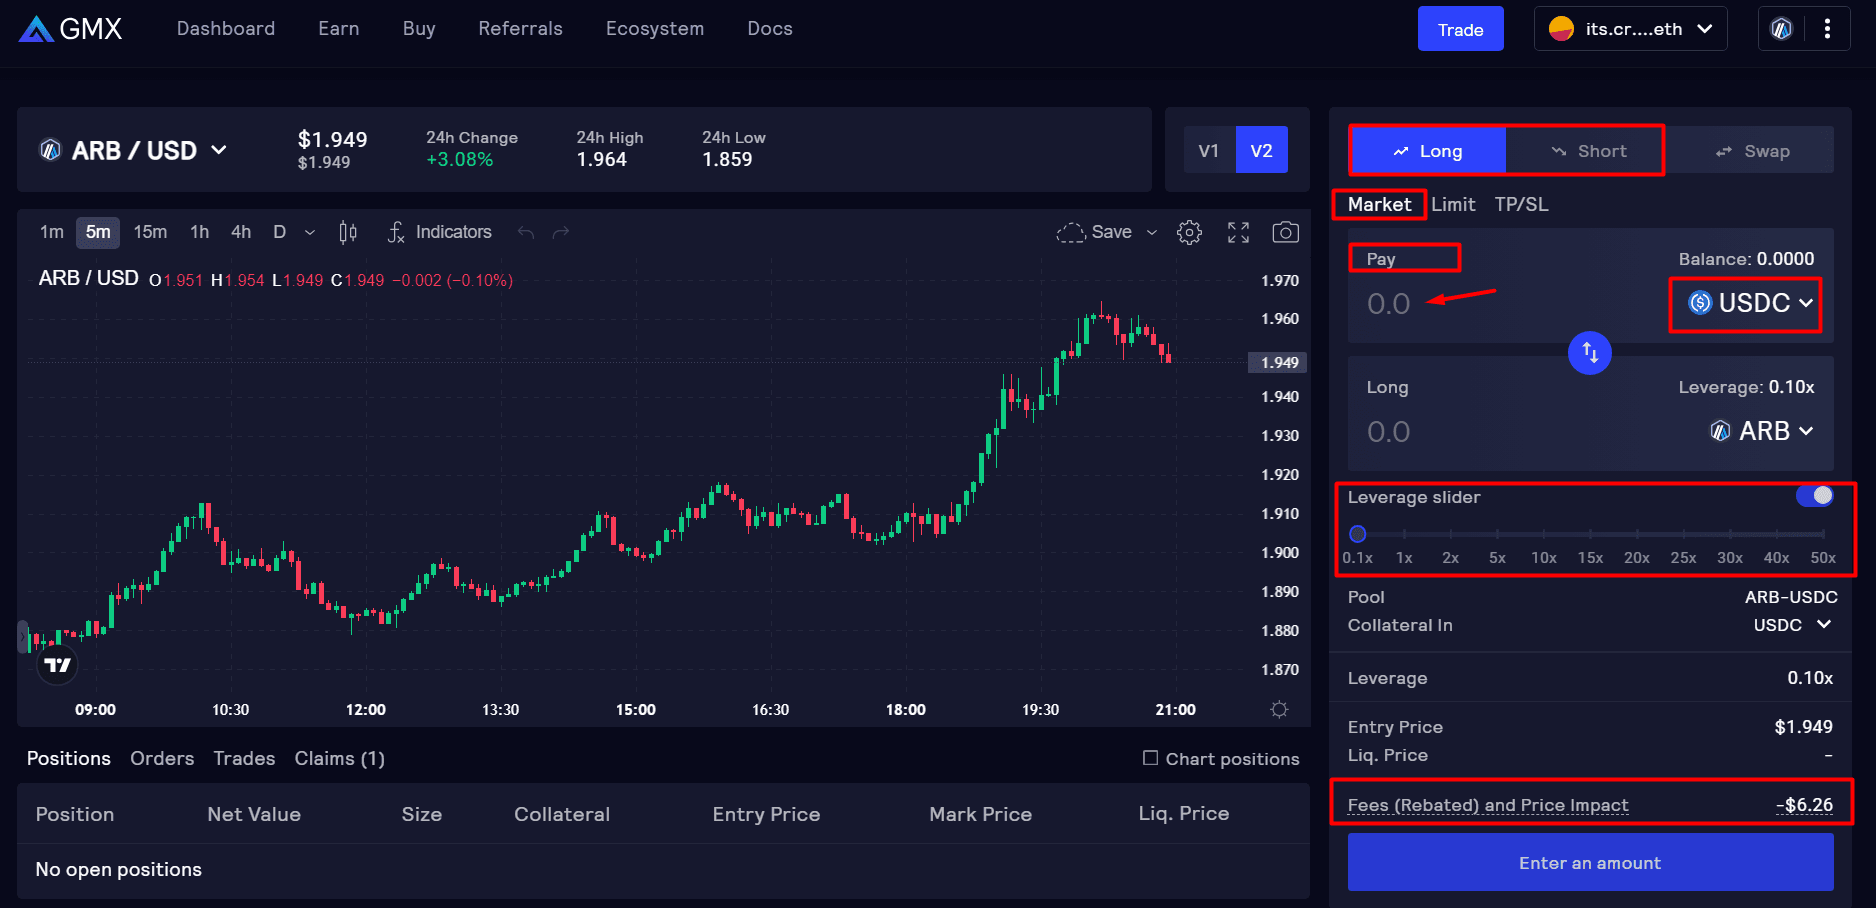Redo chart action
1876x908 pixels.
[x=561, y=232]
